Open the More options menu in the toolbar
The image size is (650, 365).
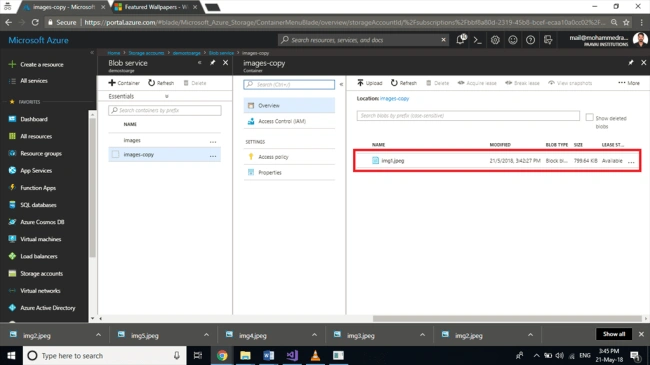pos(629,83)
